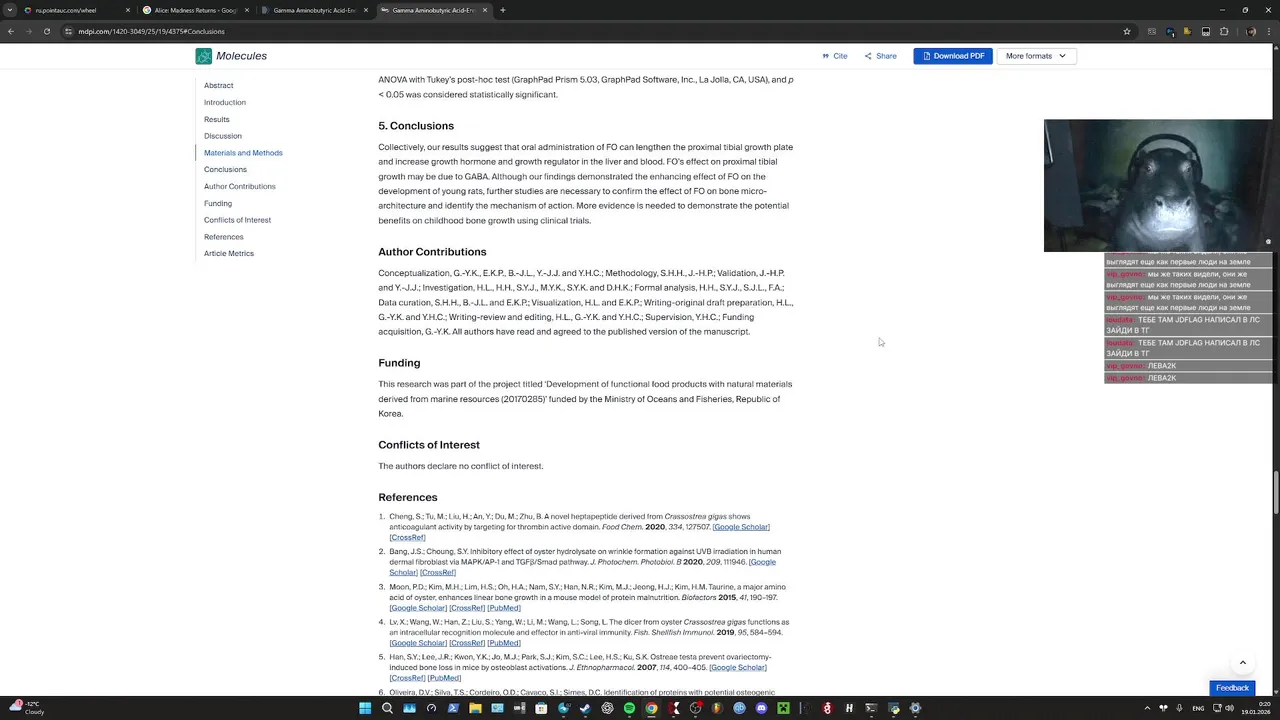The height and width of the screenshot is (720, 1280).
Task: Open the Windows Start menu
Action: (365, 708)
